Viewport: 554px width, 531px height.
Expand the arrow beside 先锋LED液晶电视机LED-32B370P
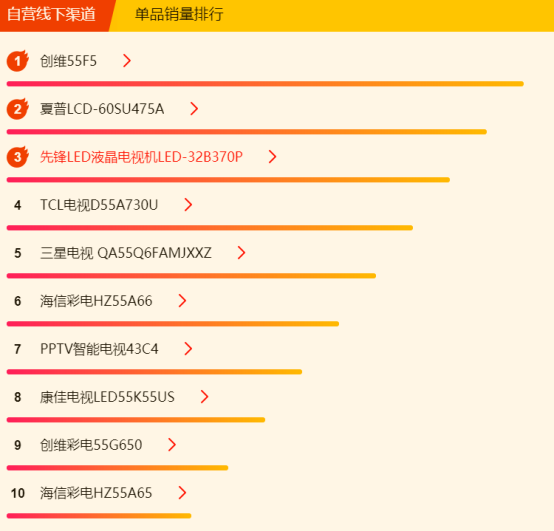tap(272, 157)
